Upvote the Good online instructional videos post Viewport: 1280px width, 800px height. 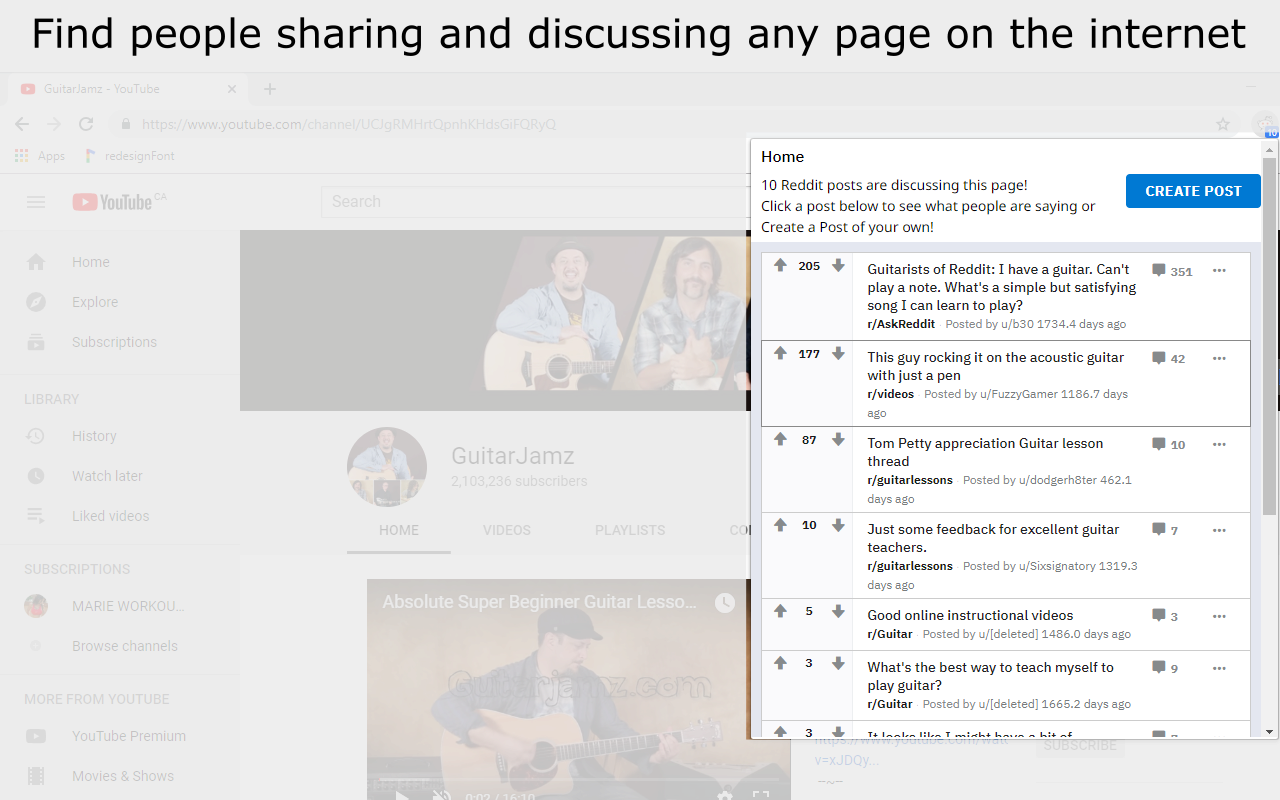[780, 612]
